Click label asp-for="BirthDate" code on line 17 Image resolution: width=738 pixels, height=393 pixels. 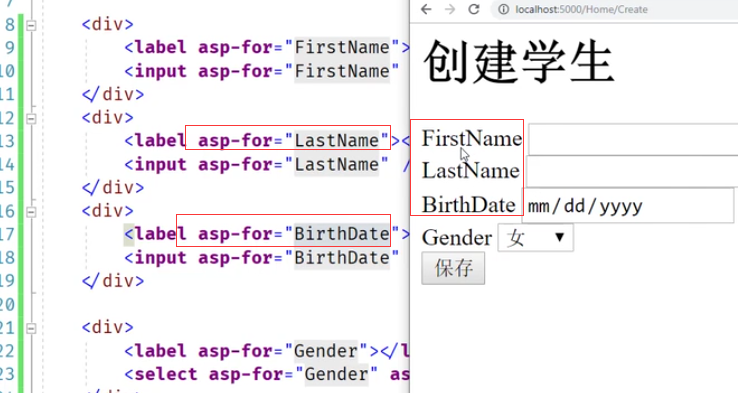tap(267, 234)
